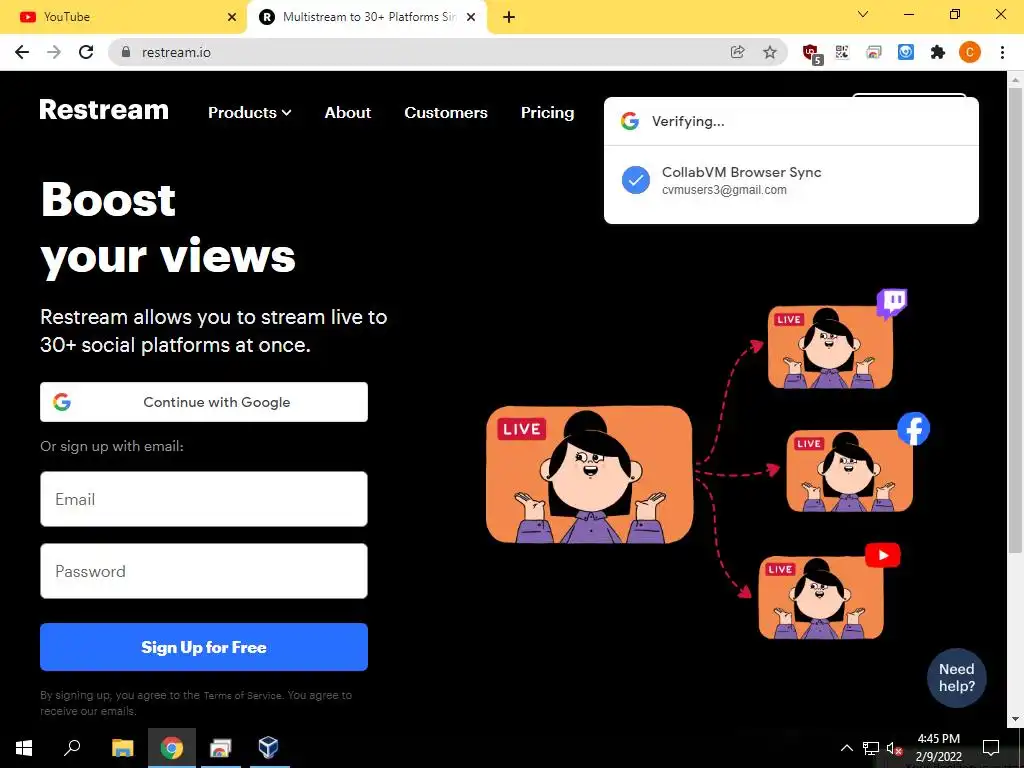The image size is (1024, 768).
Task: Open Windows taskbar search
Action: (72, 748)
